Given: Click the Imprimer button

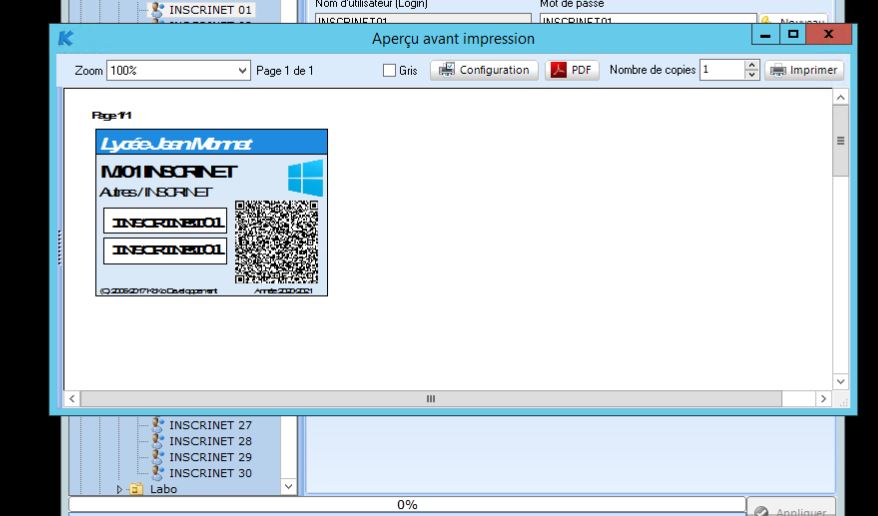Looking at the screenshot, I should [804, 70].
